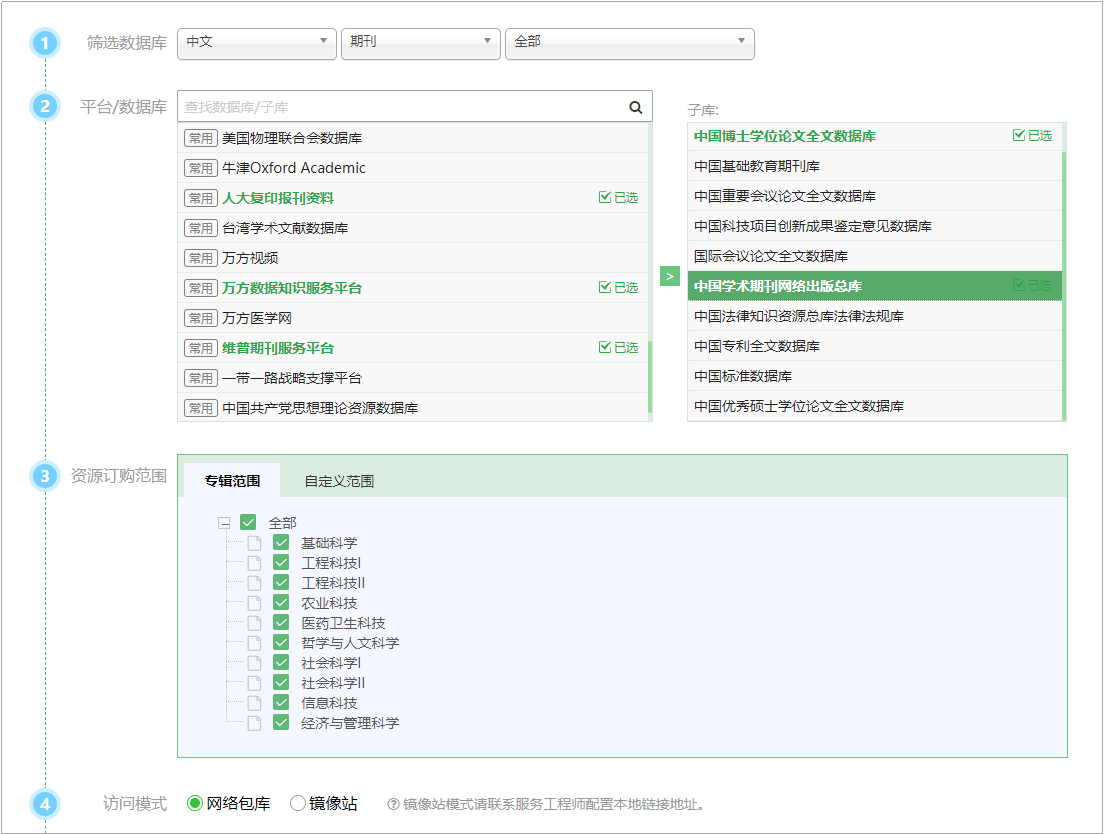Select 万方医学网 in the database list
This screenshot has width=1105, height=834.
412,318
